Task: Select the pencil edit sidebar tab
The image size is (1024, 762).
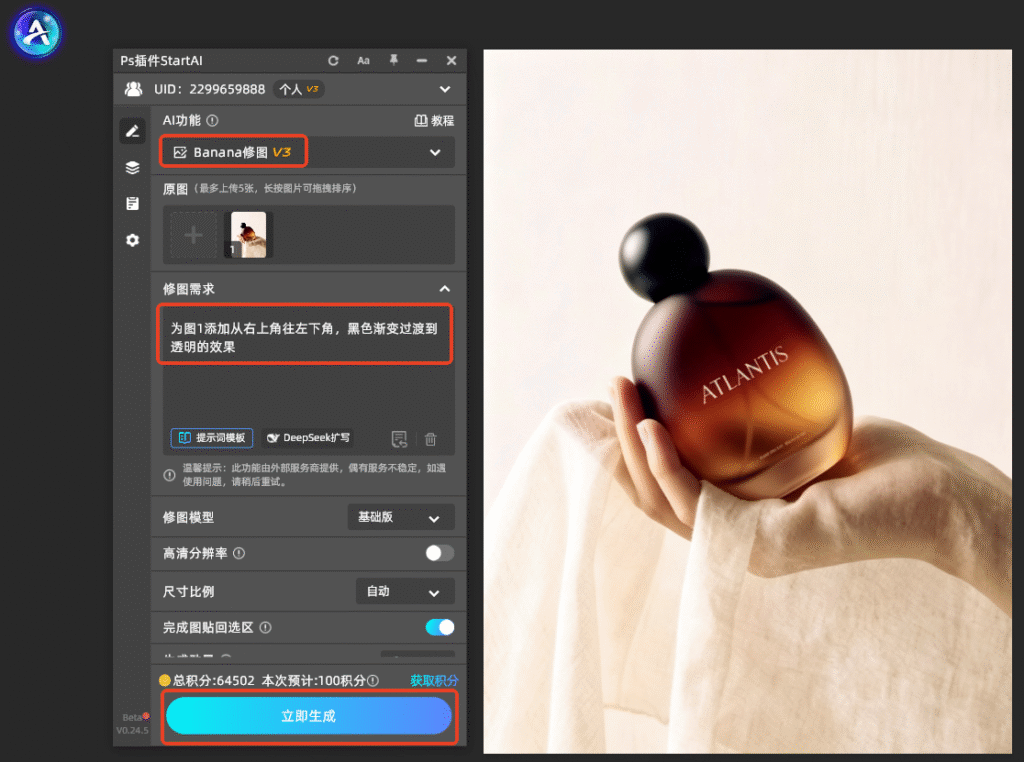Action: click(133, 131)
